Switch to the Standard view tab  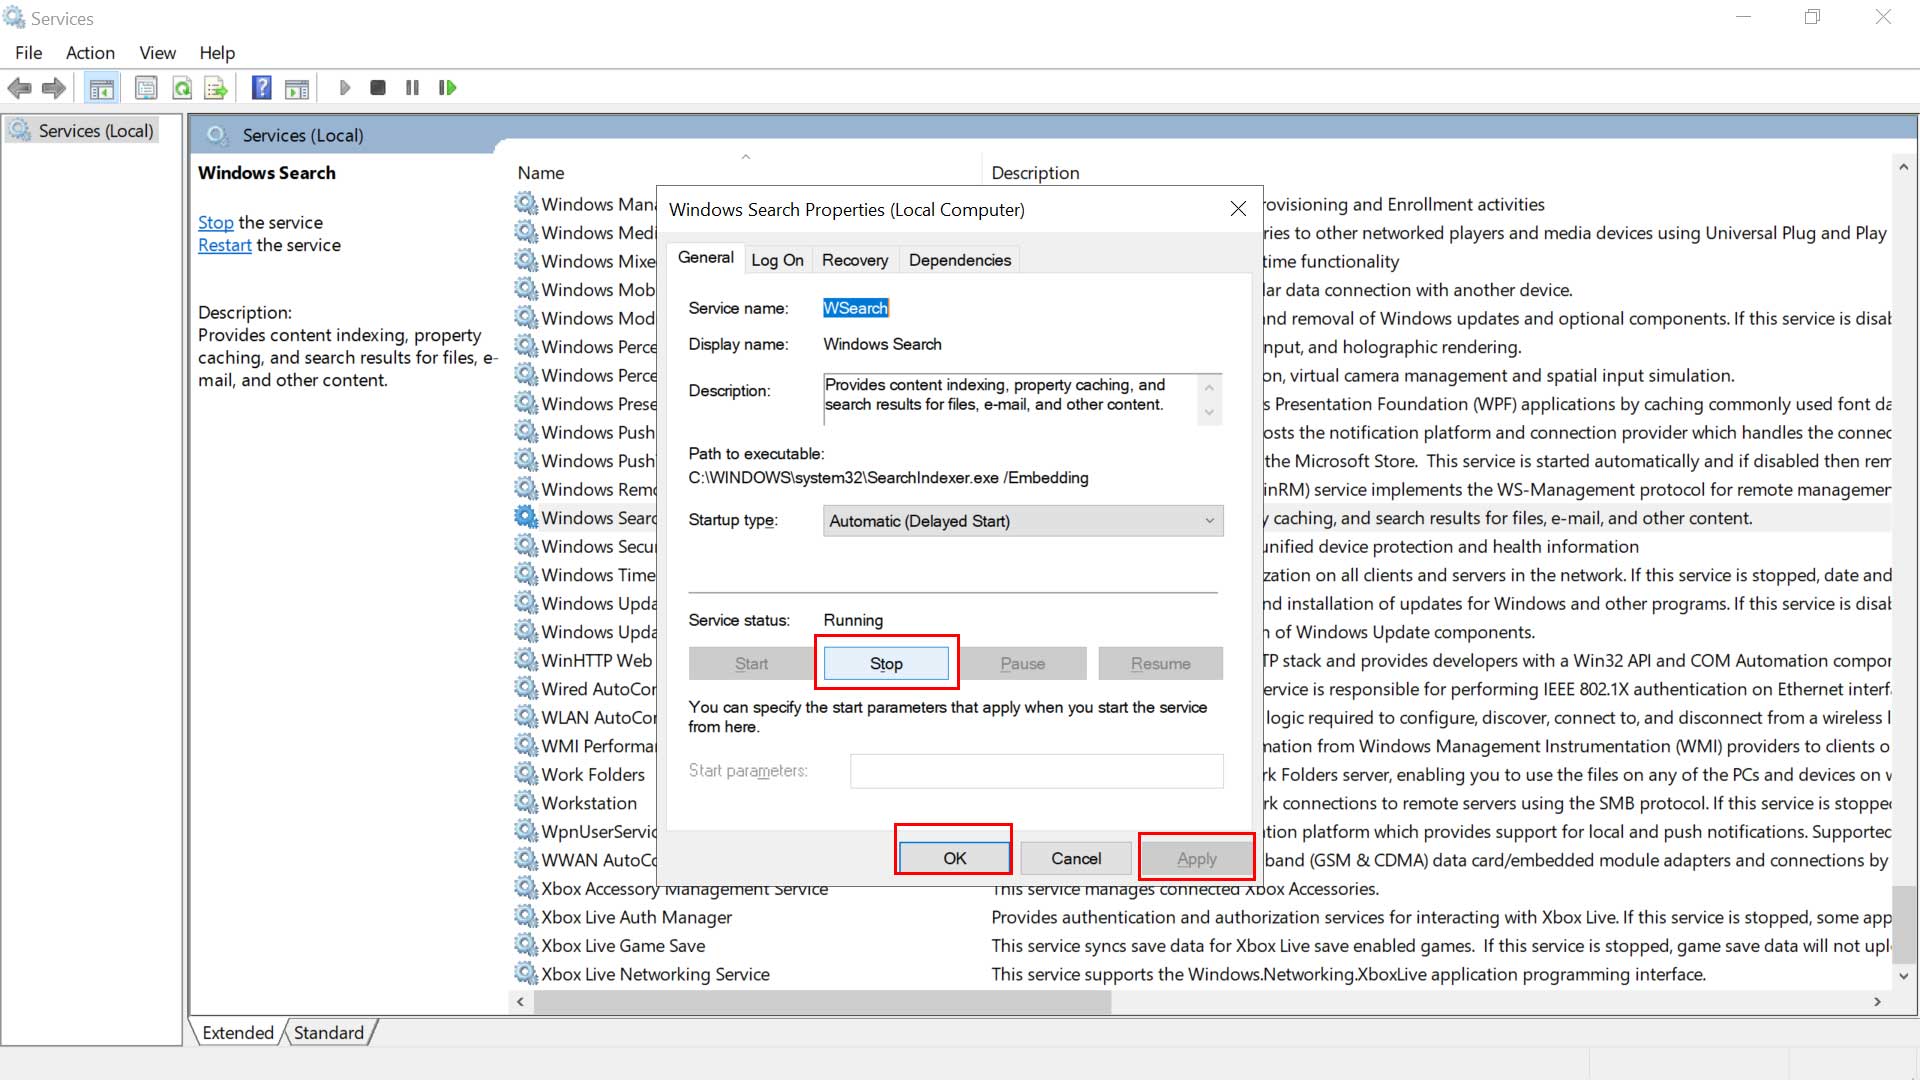click(329, 1032)
